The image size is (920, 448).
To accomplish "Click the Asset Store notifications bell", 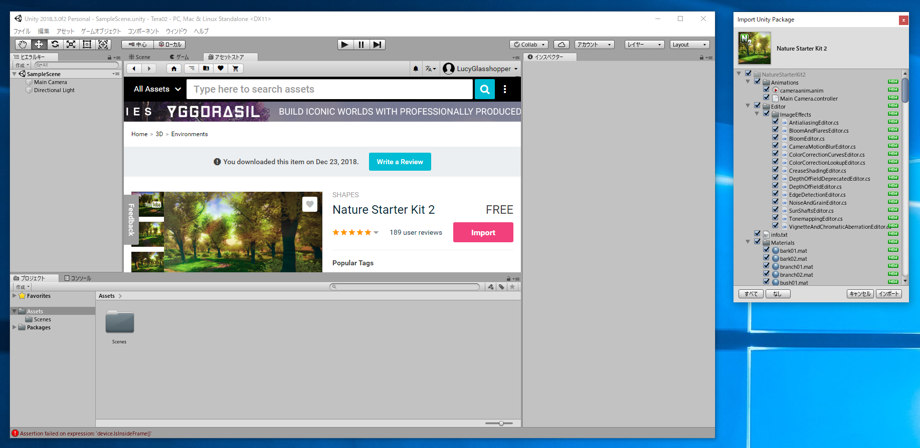I will coord(416,69).
